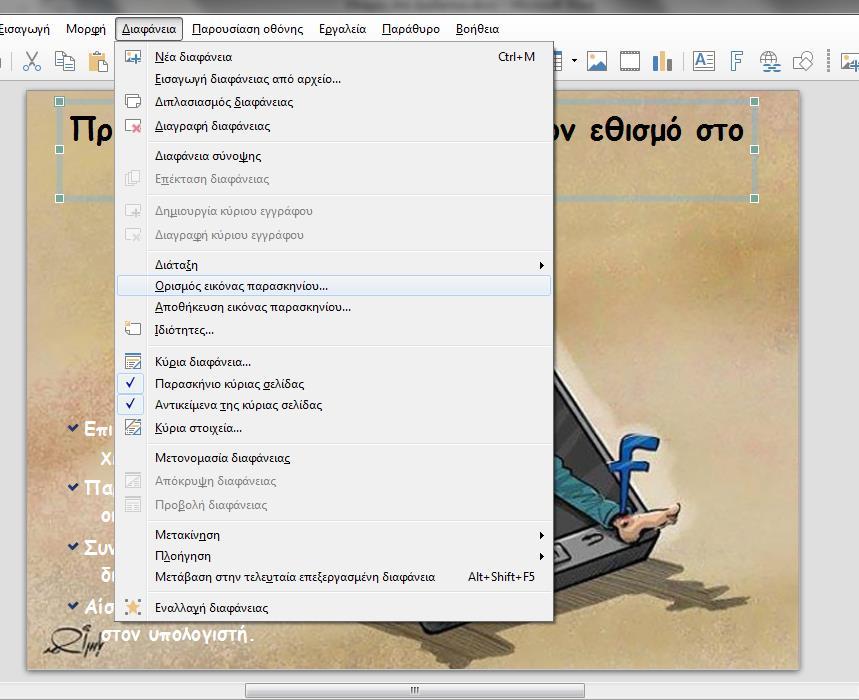Image resolution: width=859 pixels, height=700 pixels.
Task: Select Κύρια διαφάνεια menu entry
Action: [334, 362]
